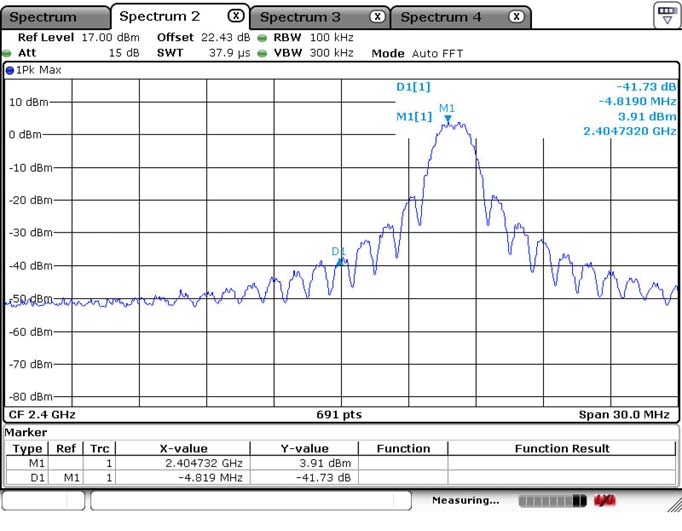Click the Att 15 dB value

coord(124,53)
